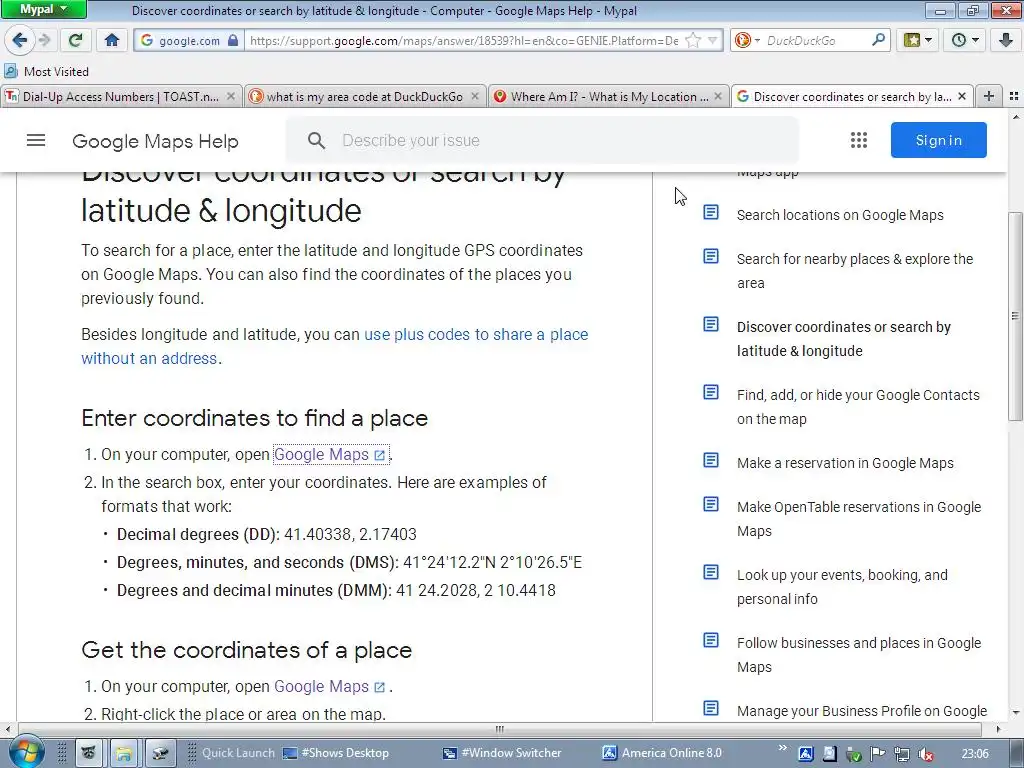
Task: Open 'Find, add, or hide your Google Contacts'
Action: tap(858, 407)
